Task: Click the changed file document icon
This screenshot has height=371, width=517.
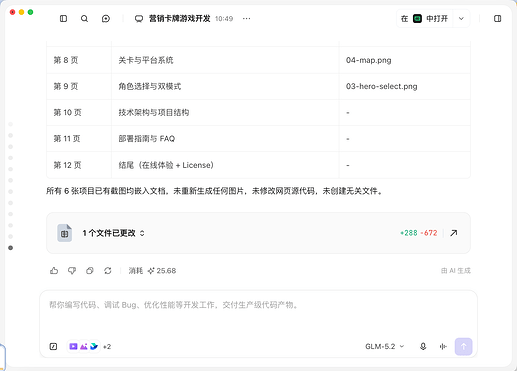Action: [x=64, y=233]
